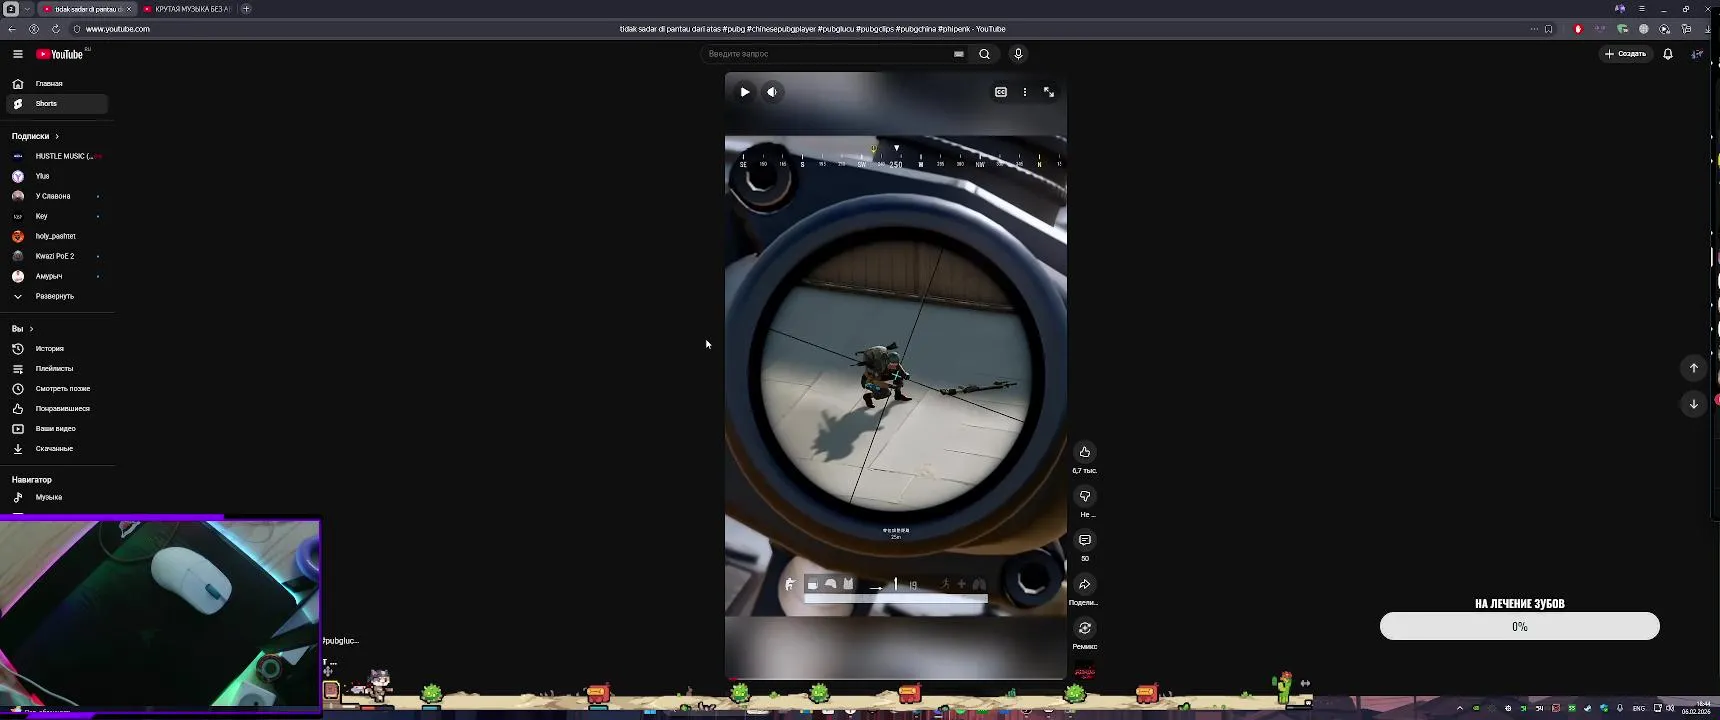Open the Shorts three-dot more menu

1025,92
